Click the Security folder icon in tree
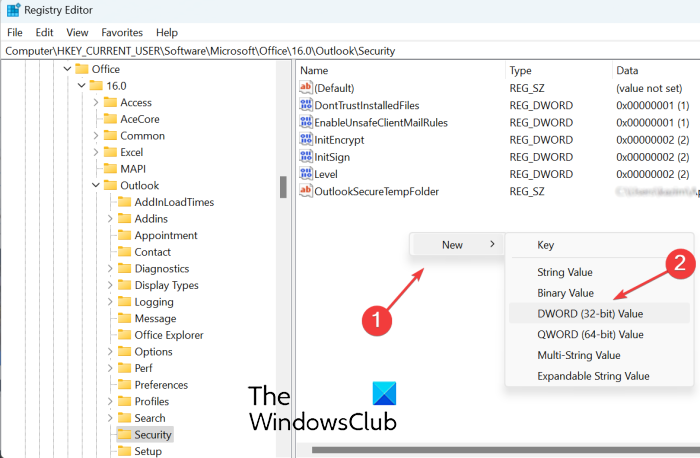Image resolution: width=700 pixels, height=458 pixels. pos(124,434)
